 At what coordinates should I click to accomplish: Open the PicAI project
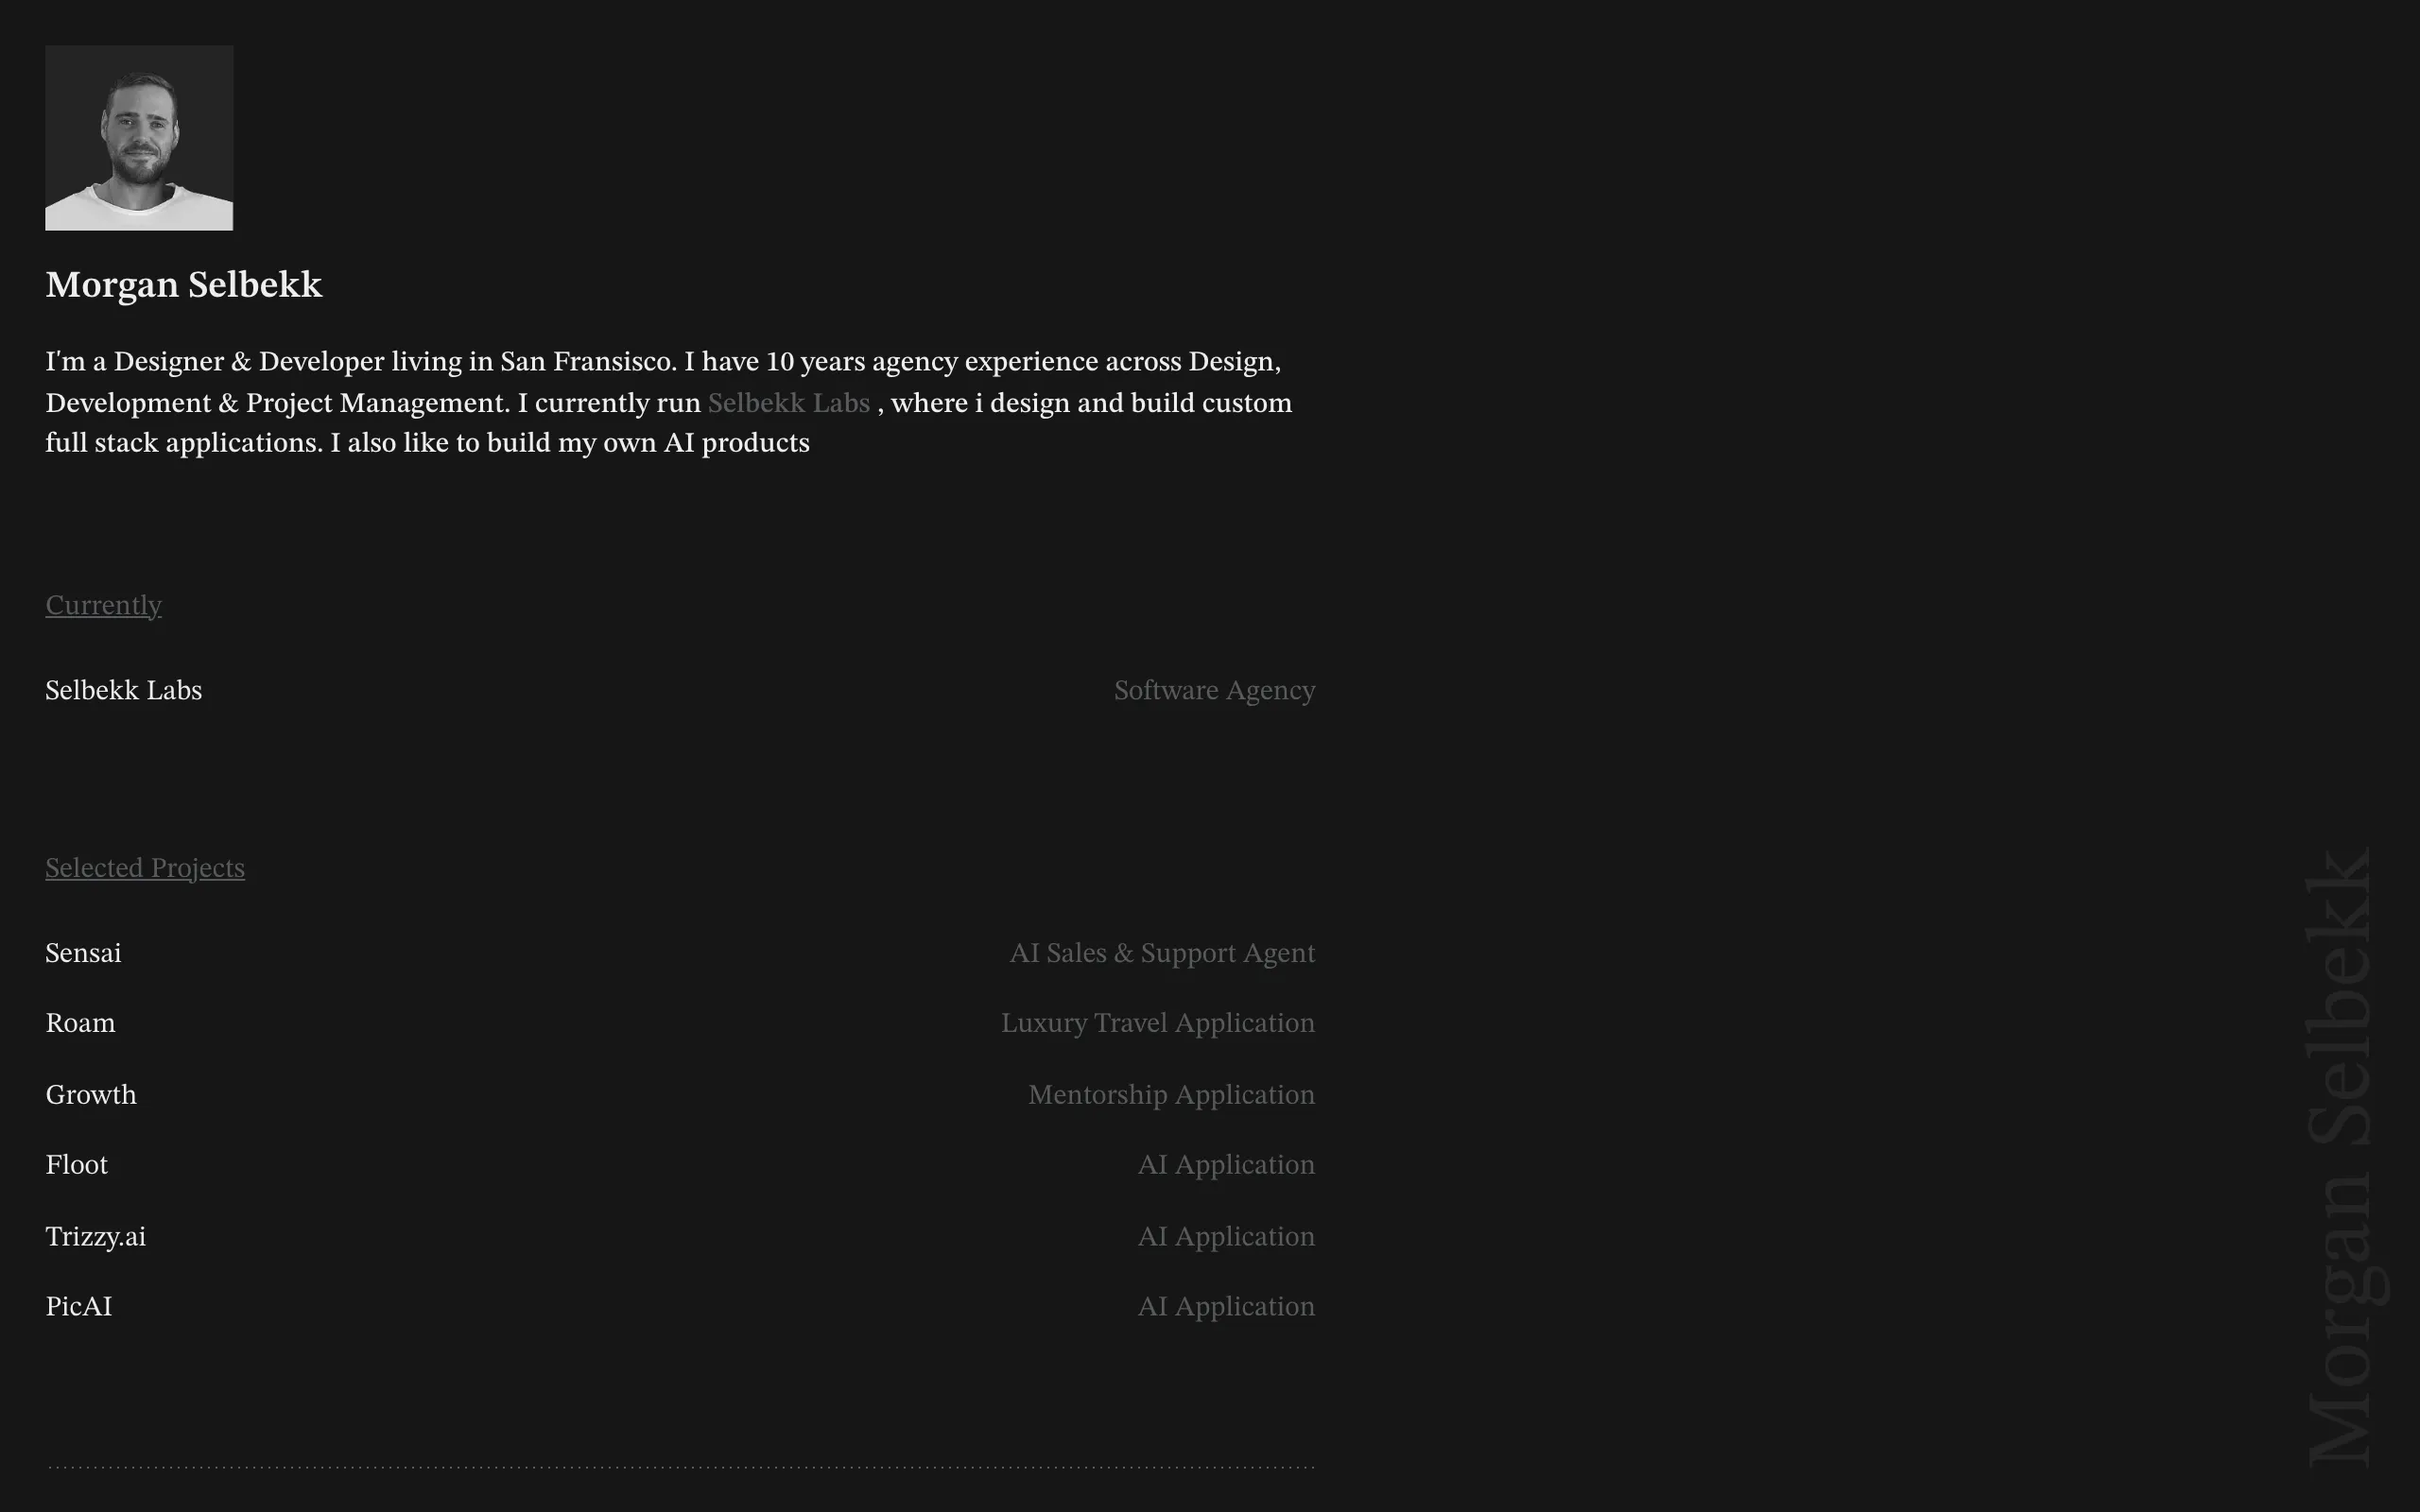(x=79, y=1307)
